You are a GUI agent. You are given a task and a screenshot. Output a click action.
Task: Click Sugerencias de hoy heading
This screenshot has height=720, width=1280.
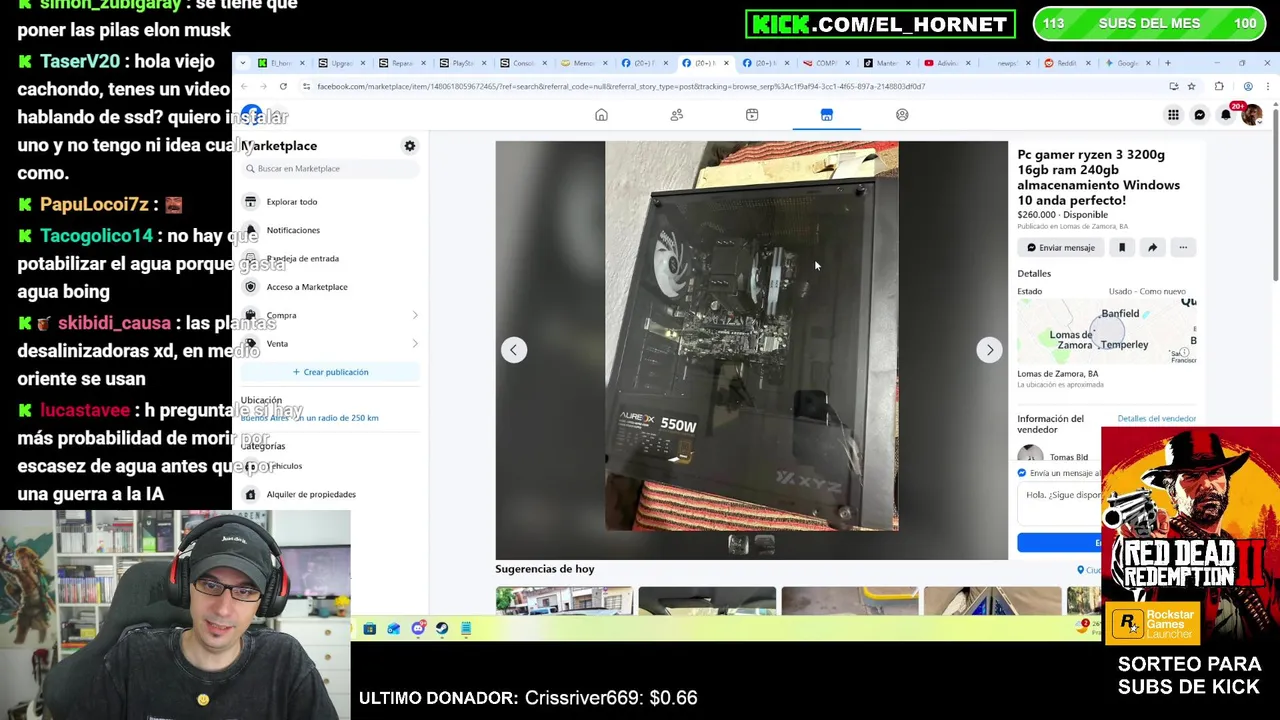(x=544, y=569)
